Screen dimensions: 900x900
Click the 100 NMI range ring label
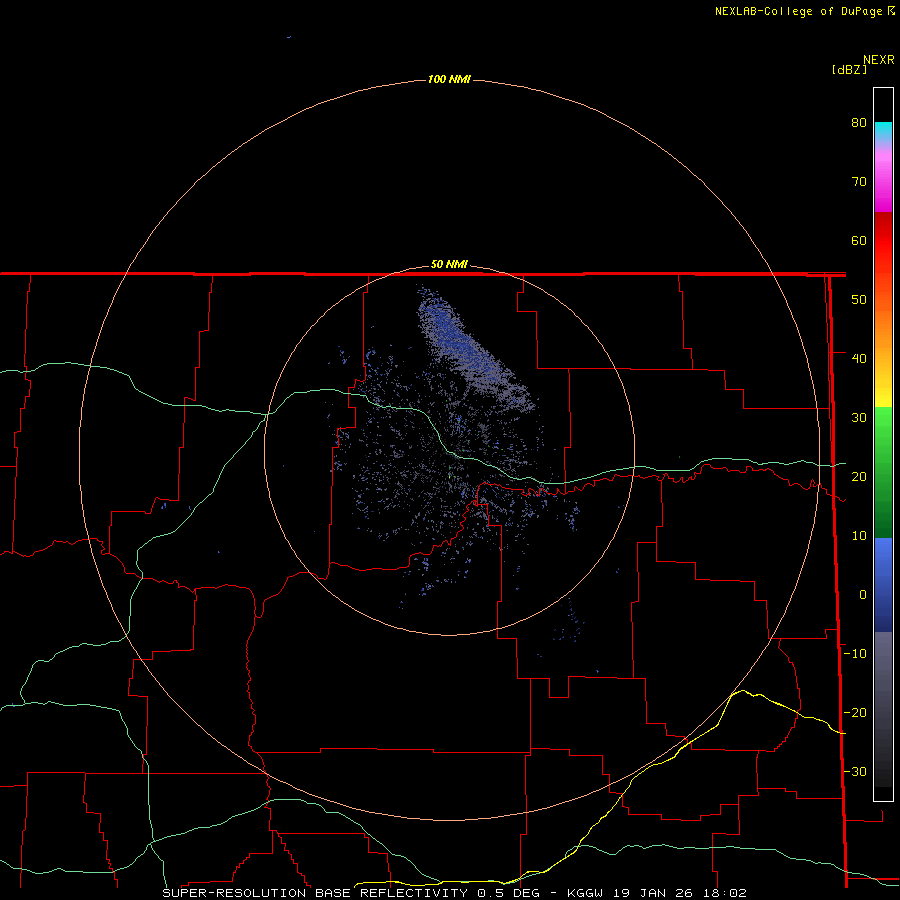(x=449, y=79)
